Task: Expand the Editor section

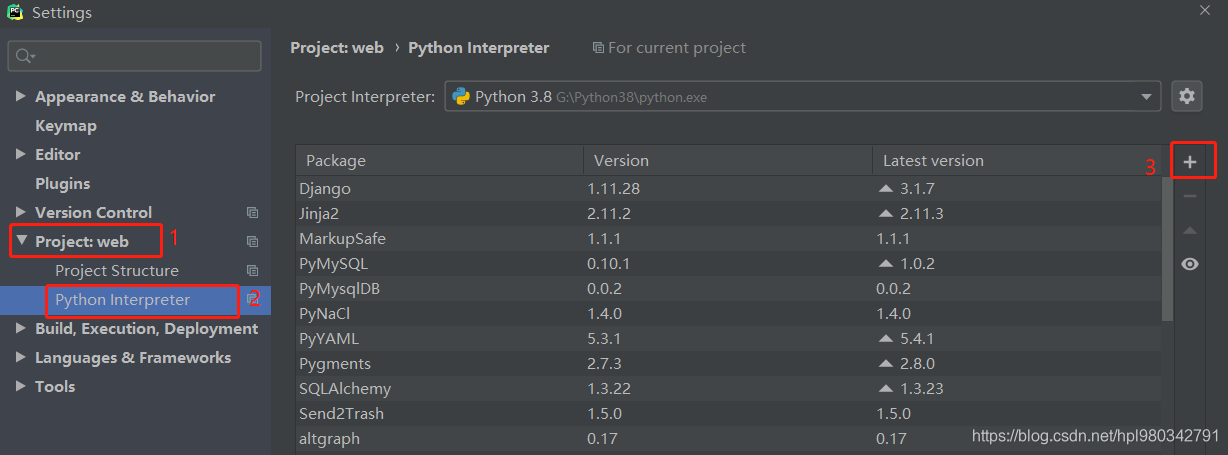Action: point(21,155)
